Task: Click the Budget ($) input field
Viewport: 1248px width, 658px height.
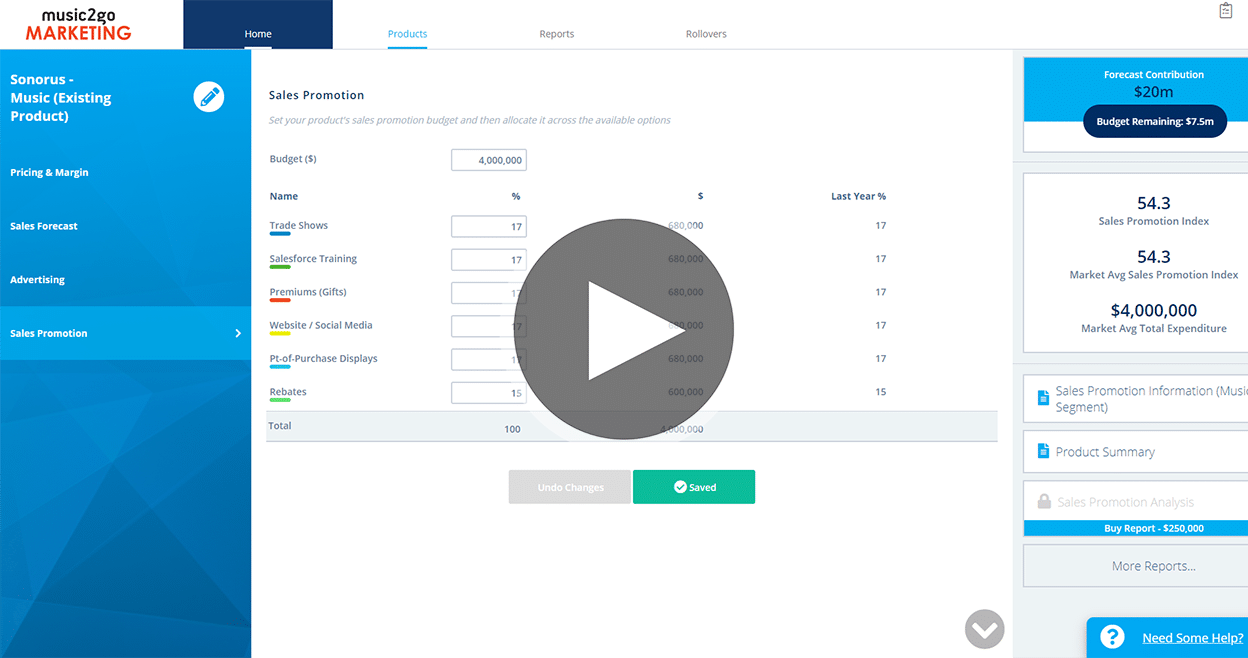Action: pos(488,160)
